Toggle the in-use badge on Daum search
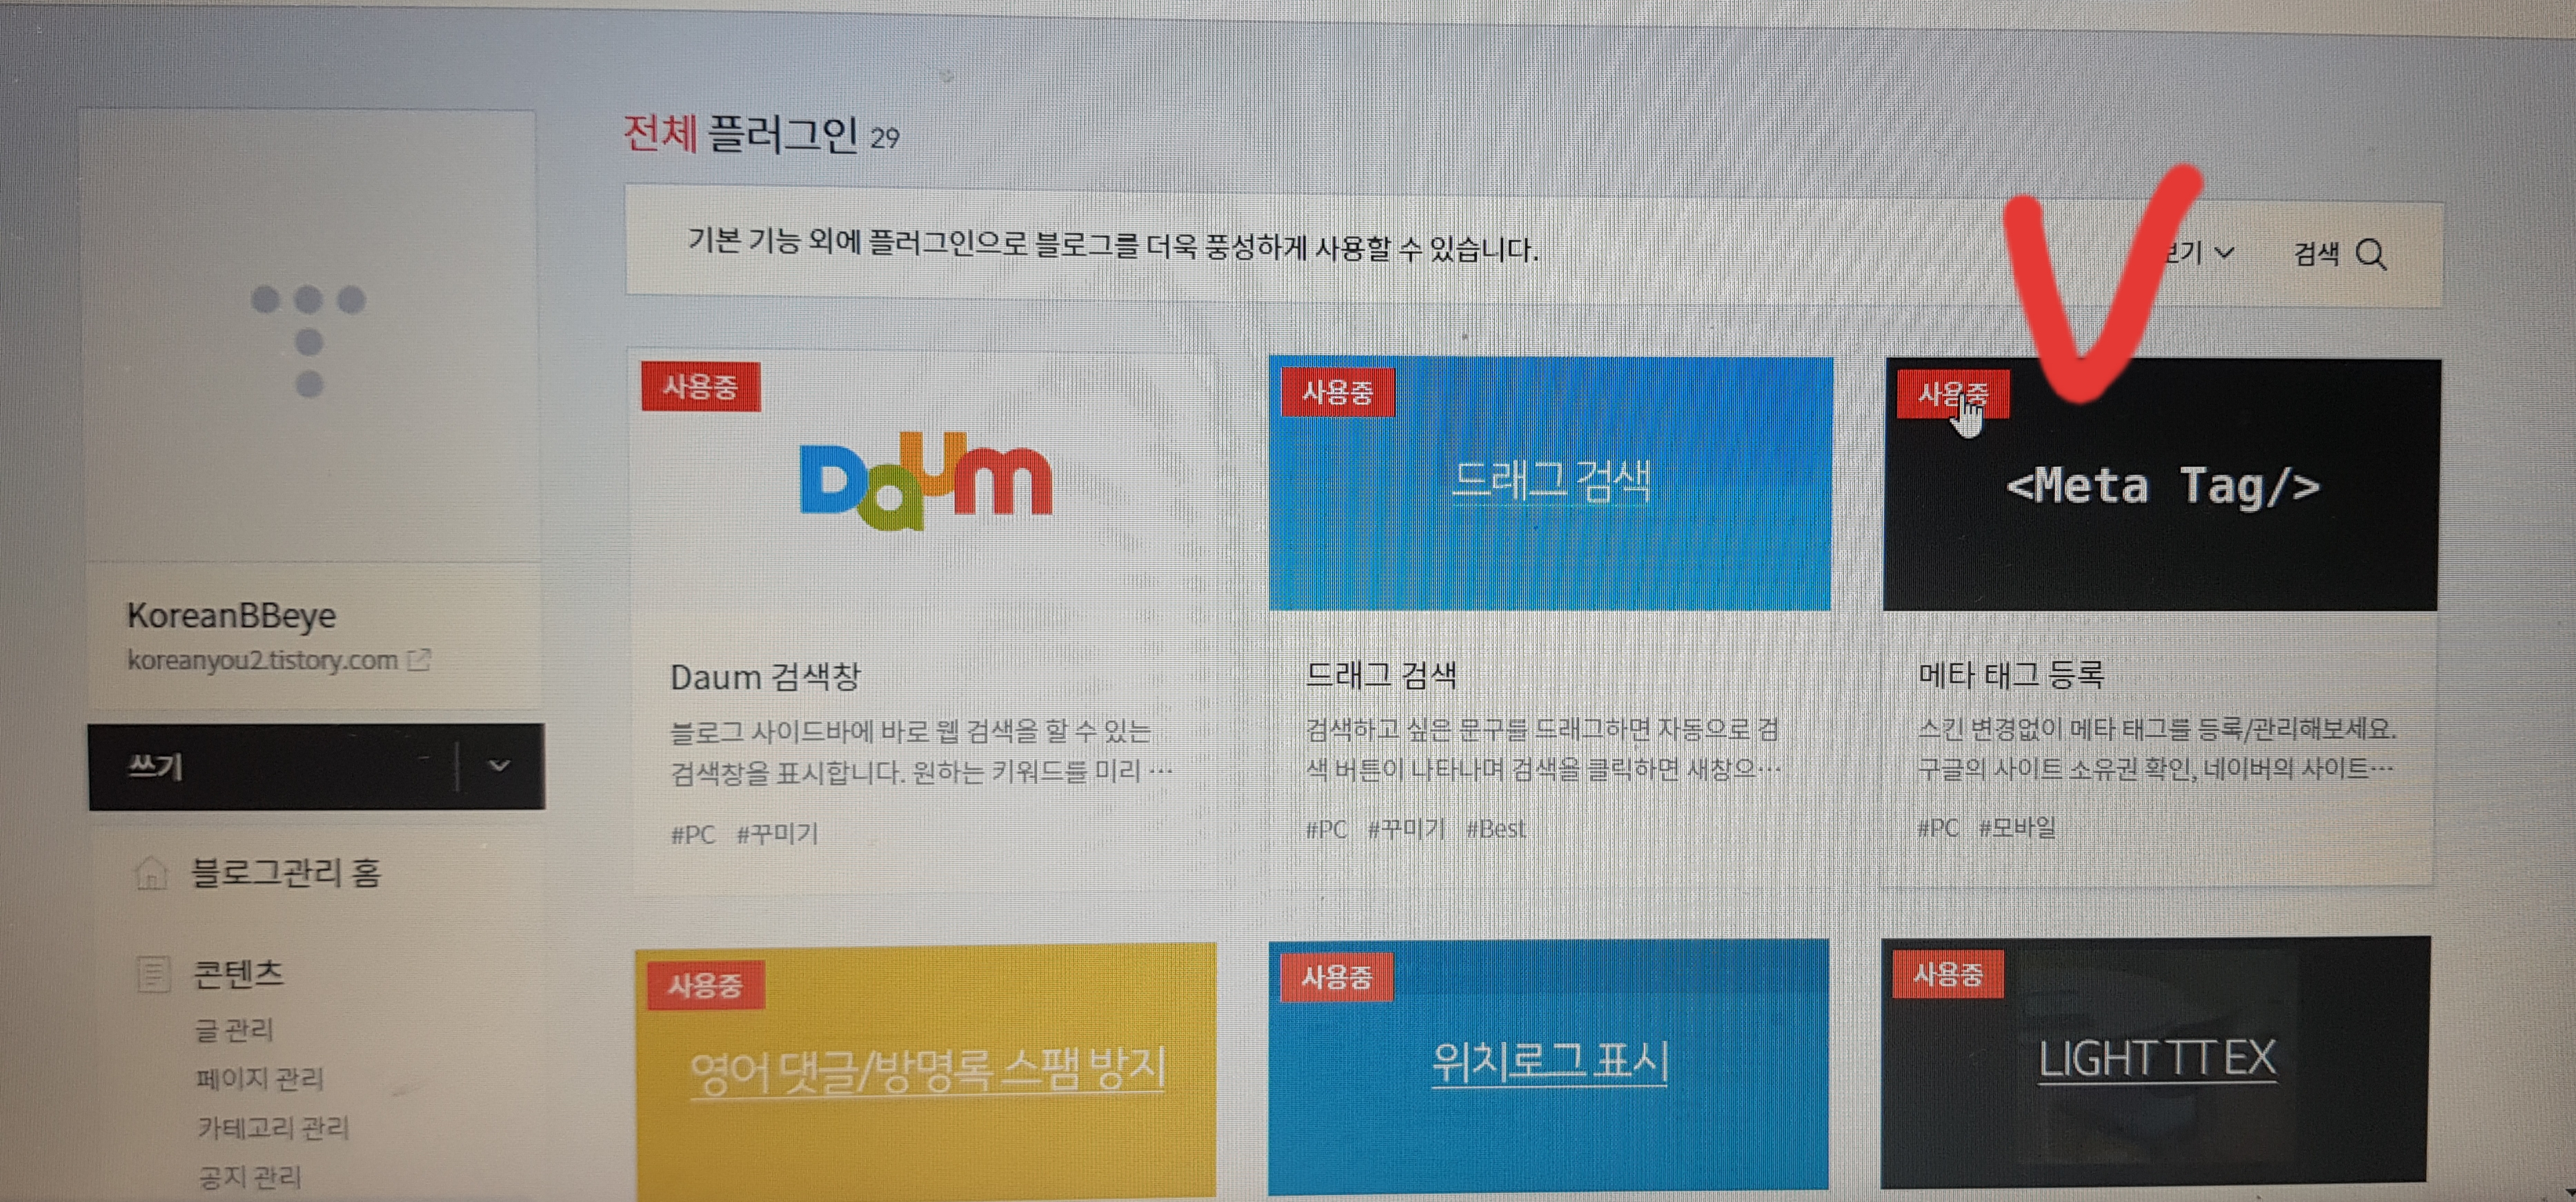Viewport: 2576px width, 1202px height. tap(701, 387)
